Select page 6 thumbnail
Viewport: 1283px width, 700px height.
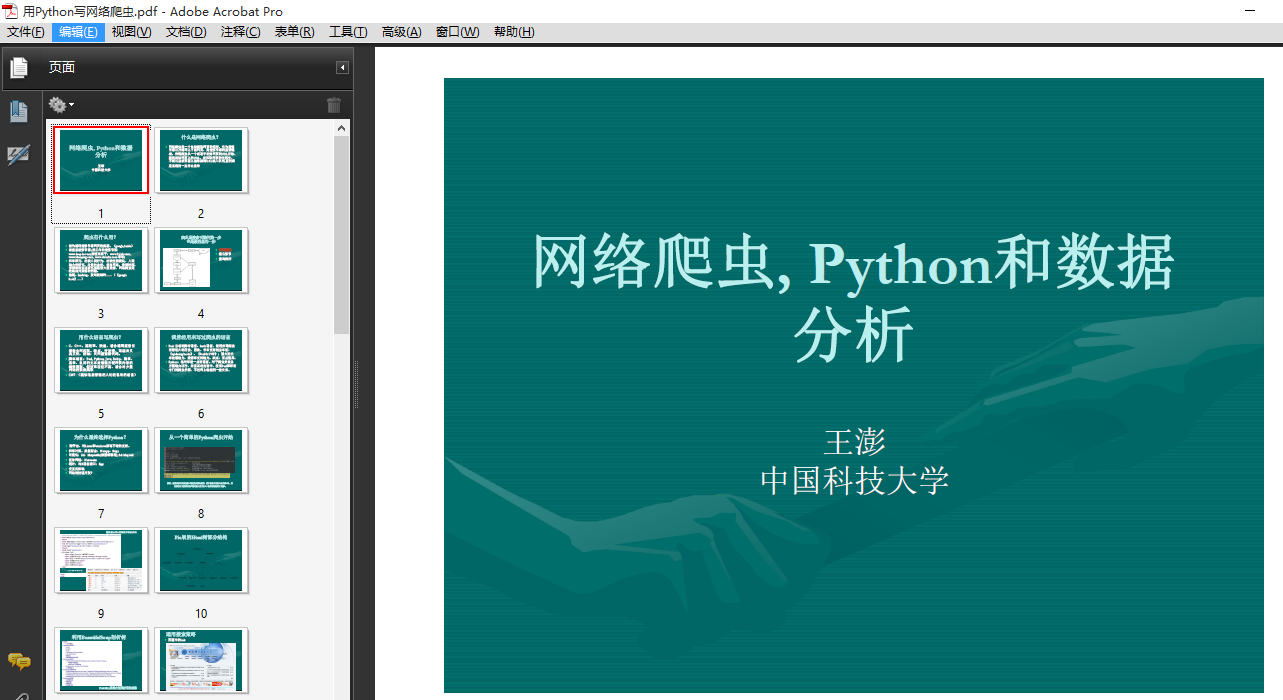[x=201, y=360]
